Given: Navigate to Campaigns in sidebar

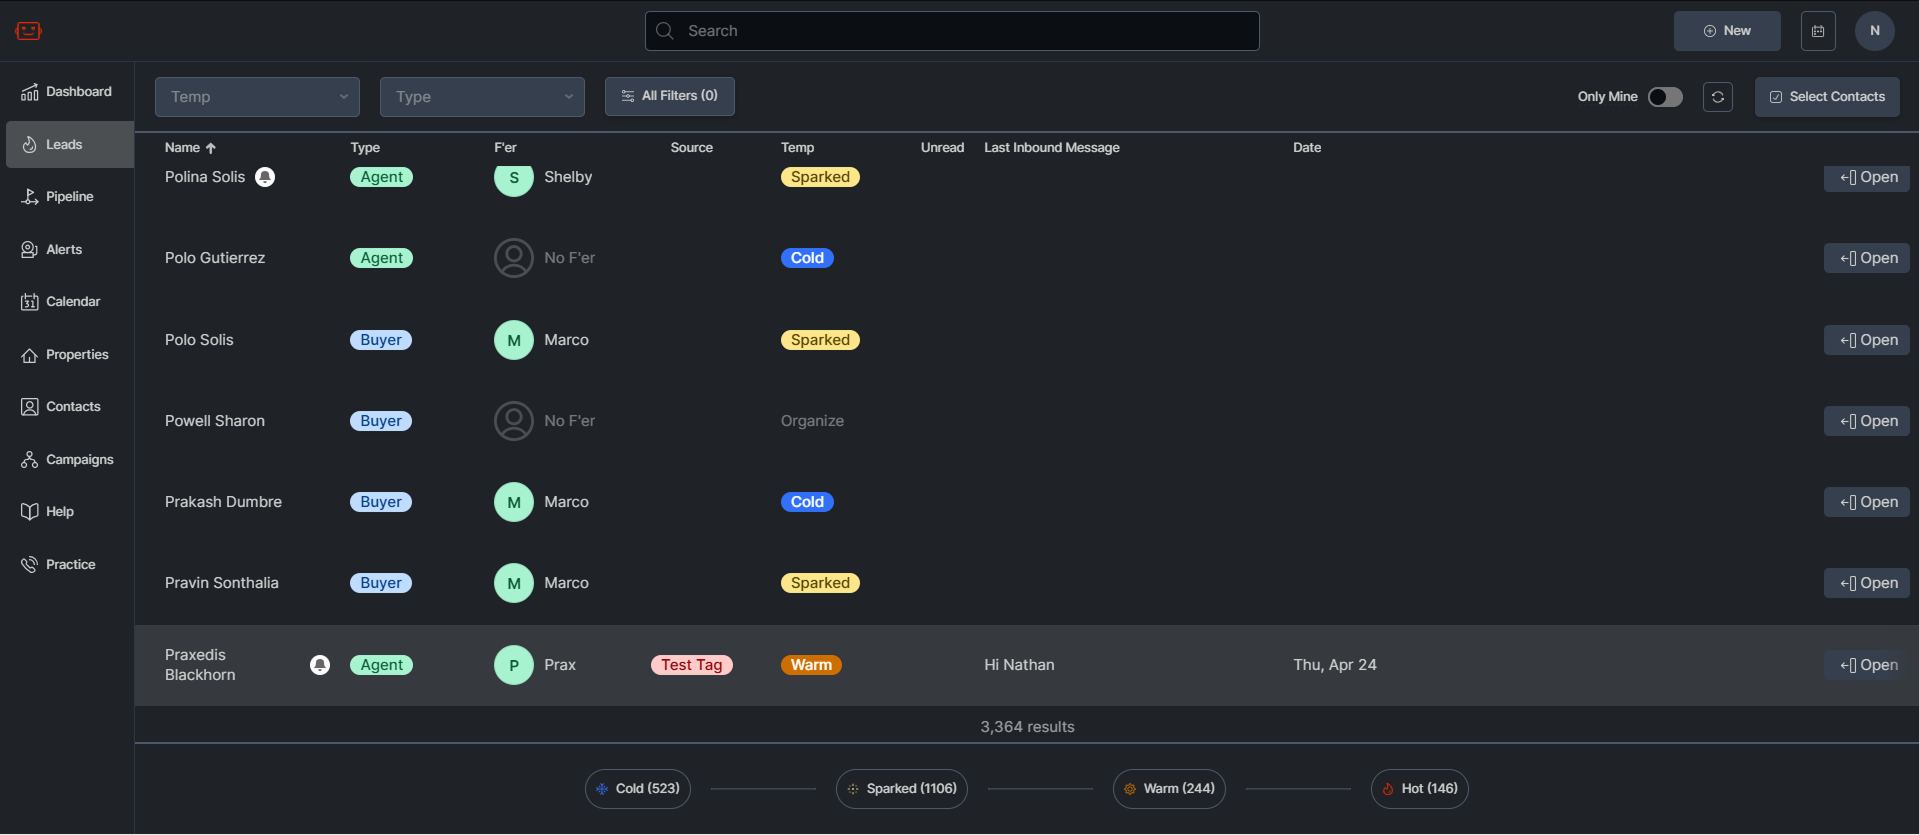Looking at the screenshot, I should pyautogui.click(x=79, y=460).
